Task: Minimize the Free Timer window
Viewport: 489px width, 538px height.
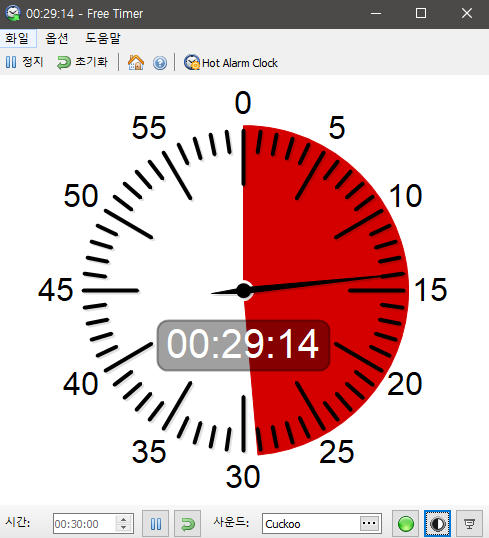Action: 376,14
